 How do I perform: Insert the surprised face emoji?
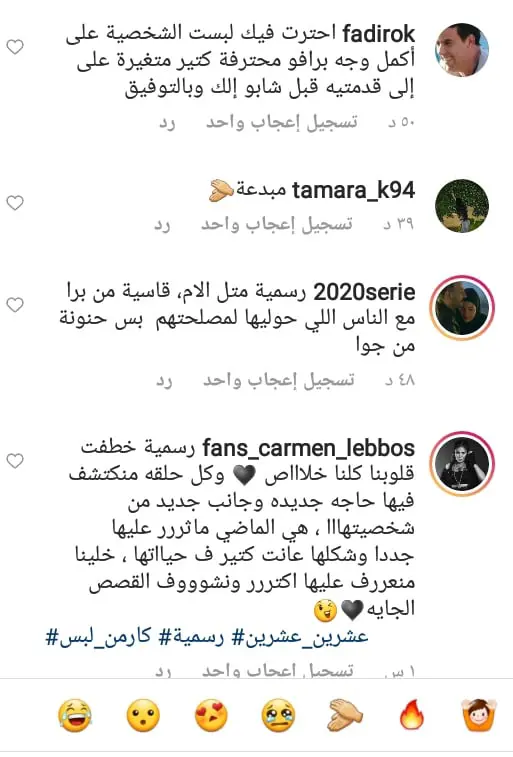[143, 715]
